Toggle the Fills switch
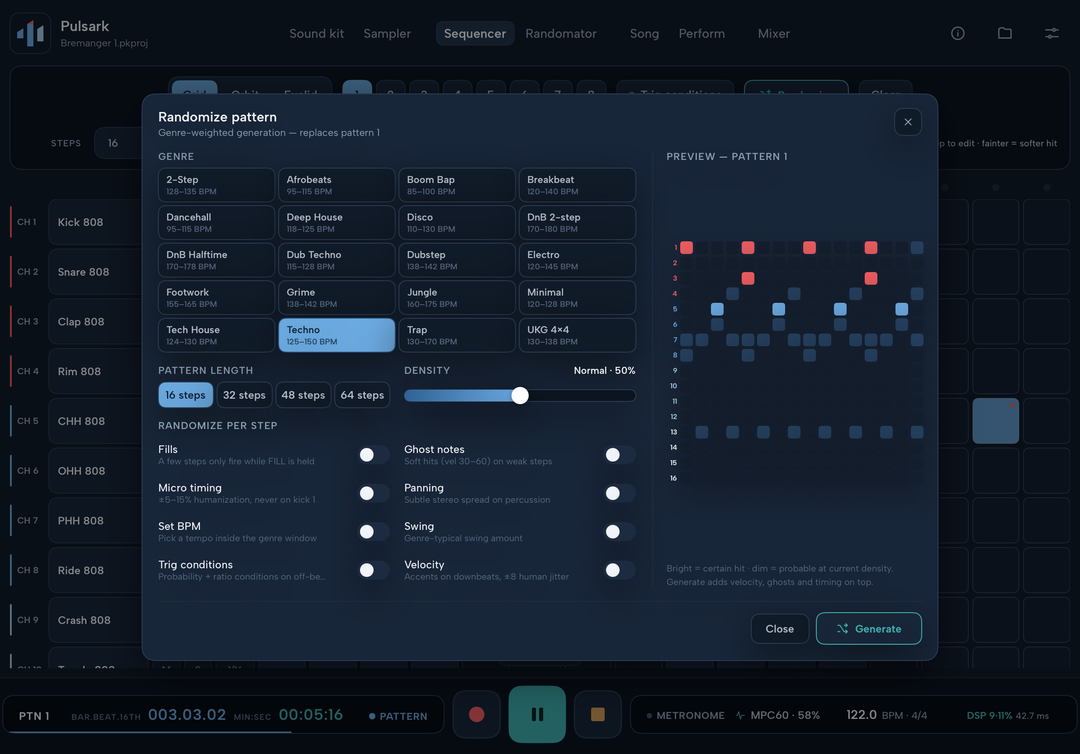This screenshot has width=1080, height=754. click(374, 454)
